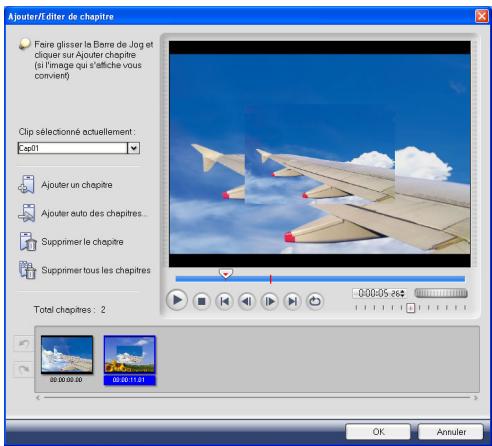Click the Total chapitres : 2 text
The image size is (492, 446).
click(x=69, y=310)
